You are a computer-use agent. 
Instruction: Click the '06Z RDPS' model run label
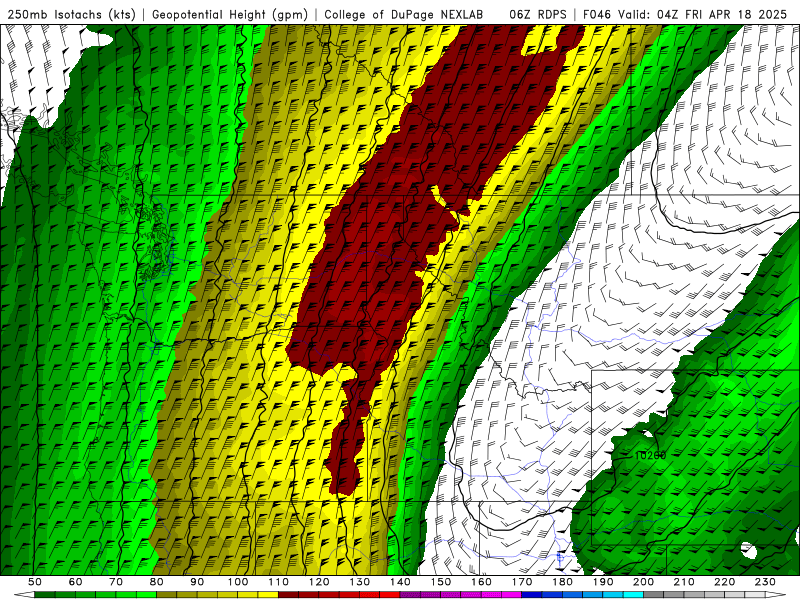(537, 14)
